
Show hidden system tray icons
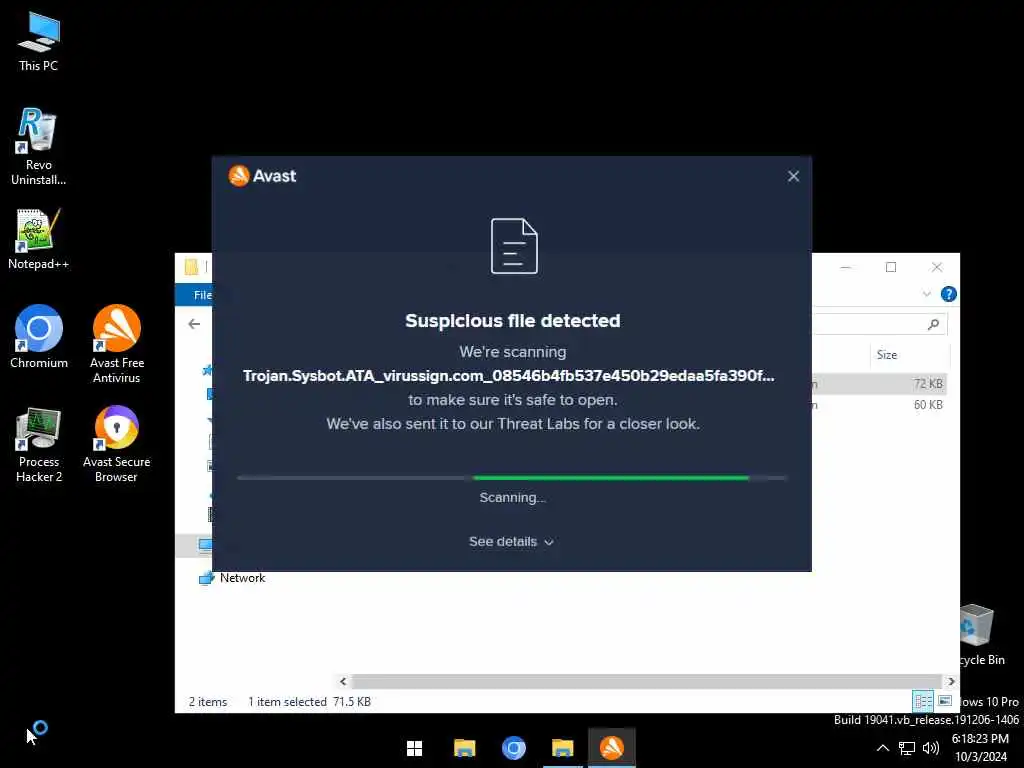point(883,748)
